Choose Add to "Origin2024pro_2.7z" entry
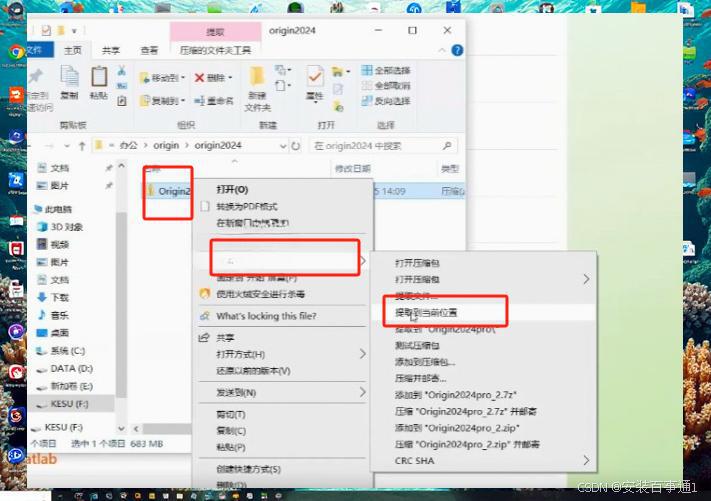 coord(456,394)
